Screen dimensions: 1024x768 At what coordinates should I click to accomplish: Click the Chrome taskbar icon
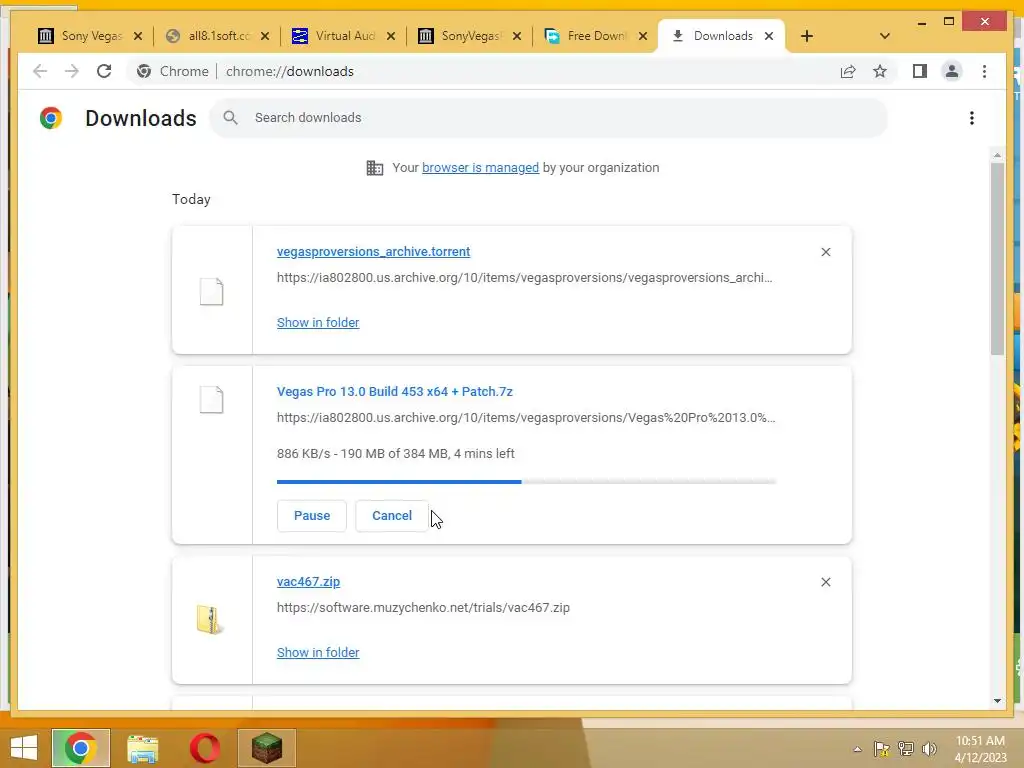click(x=81, y=748)
